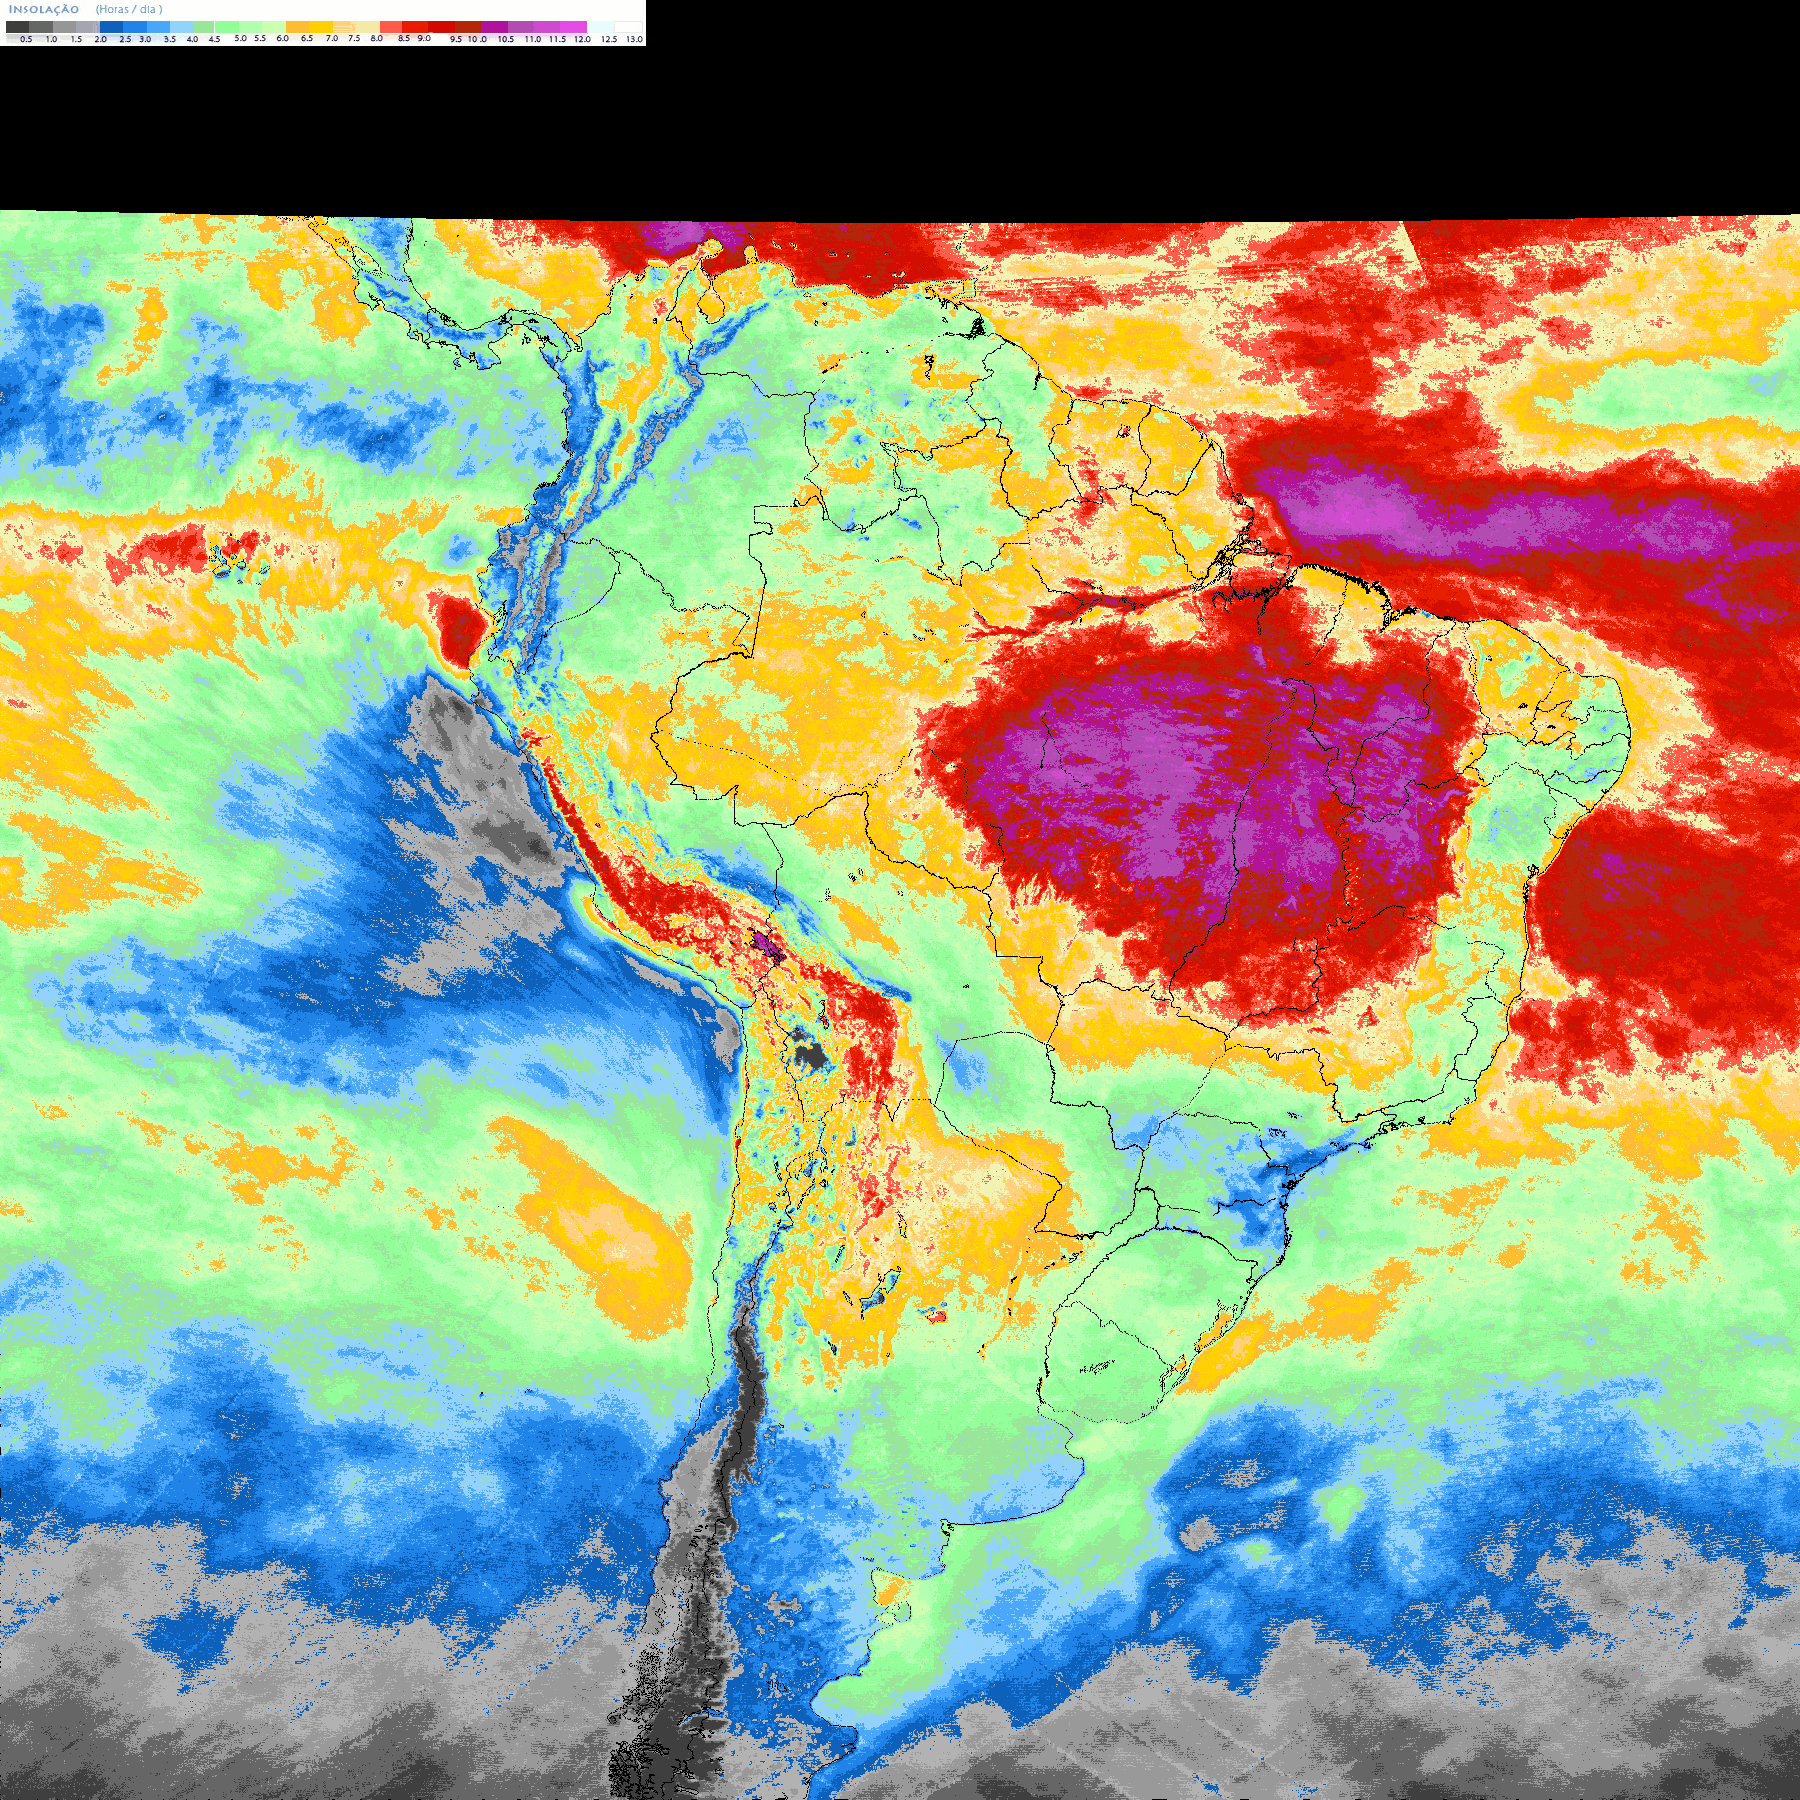Viewport: 1800px width, 1800px height.
Task: Click the 0.5 legend value
Action: [x=26, y=39]
